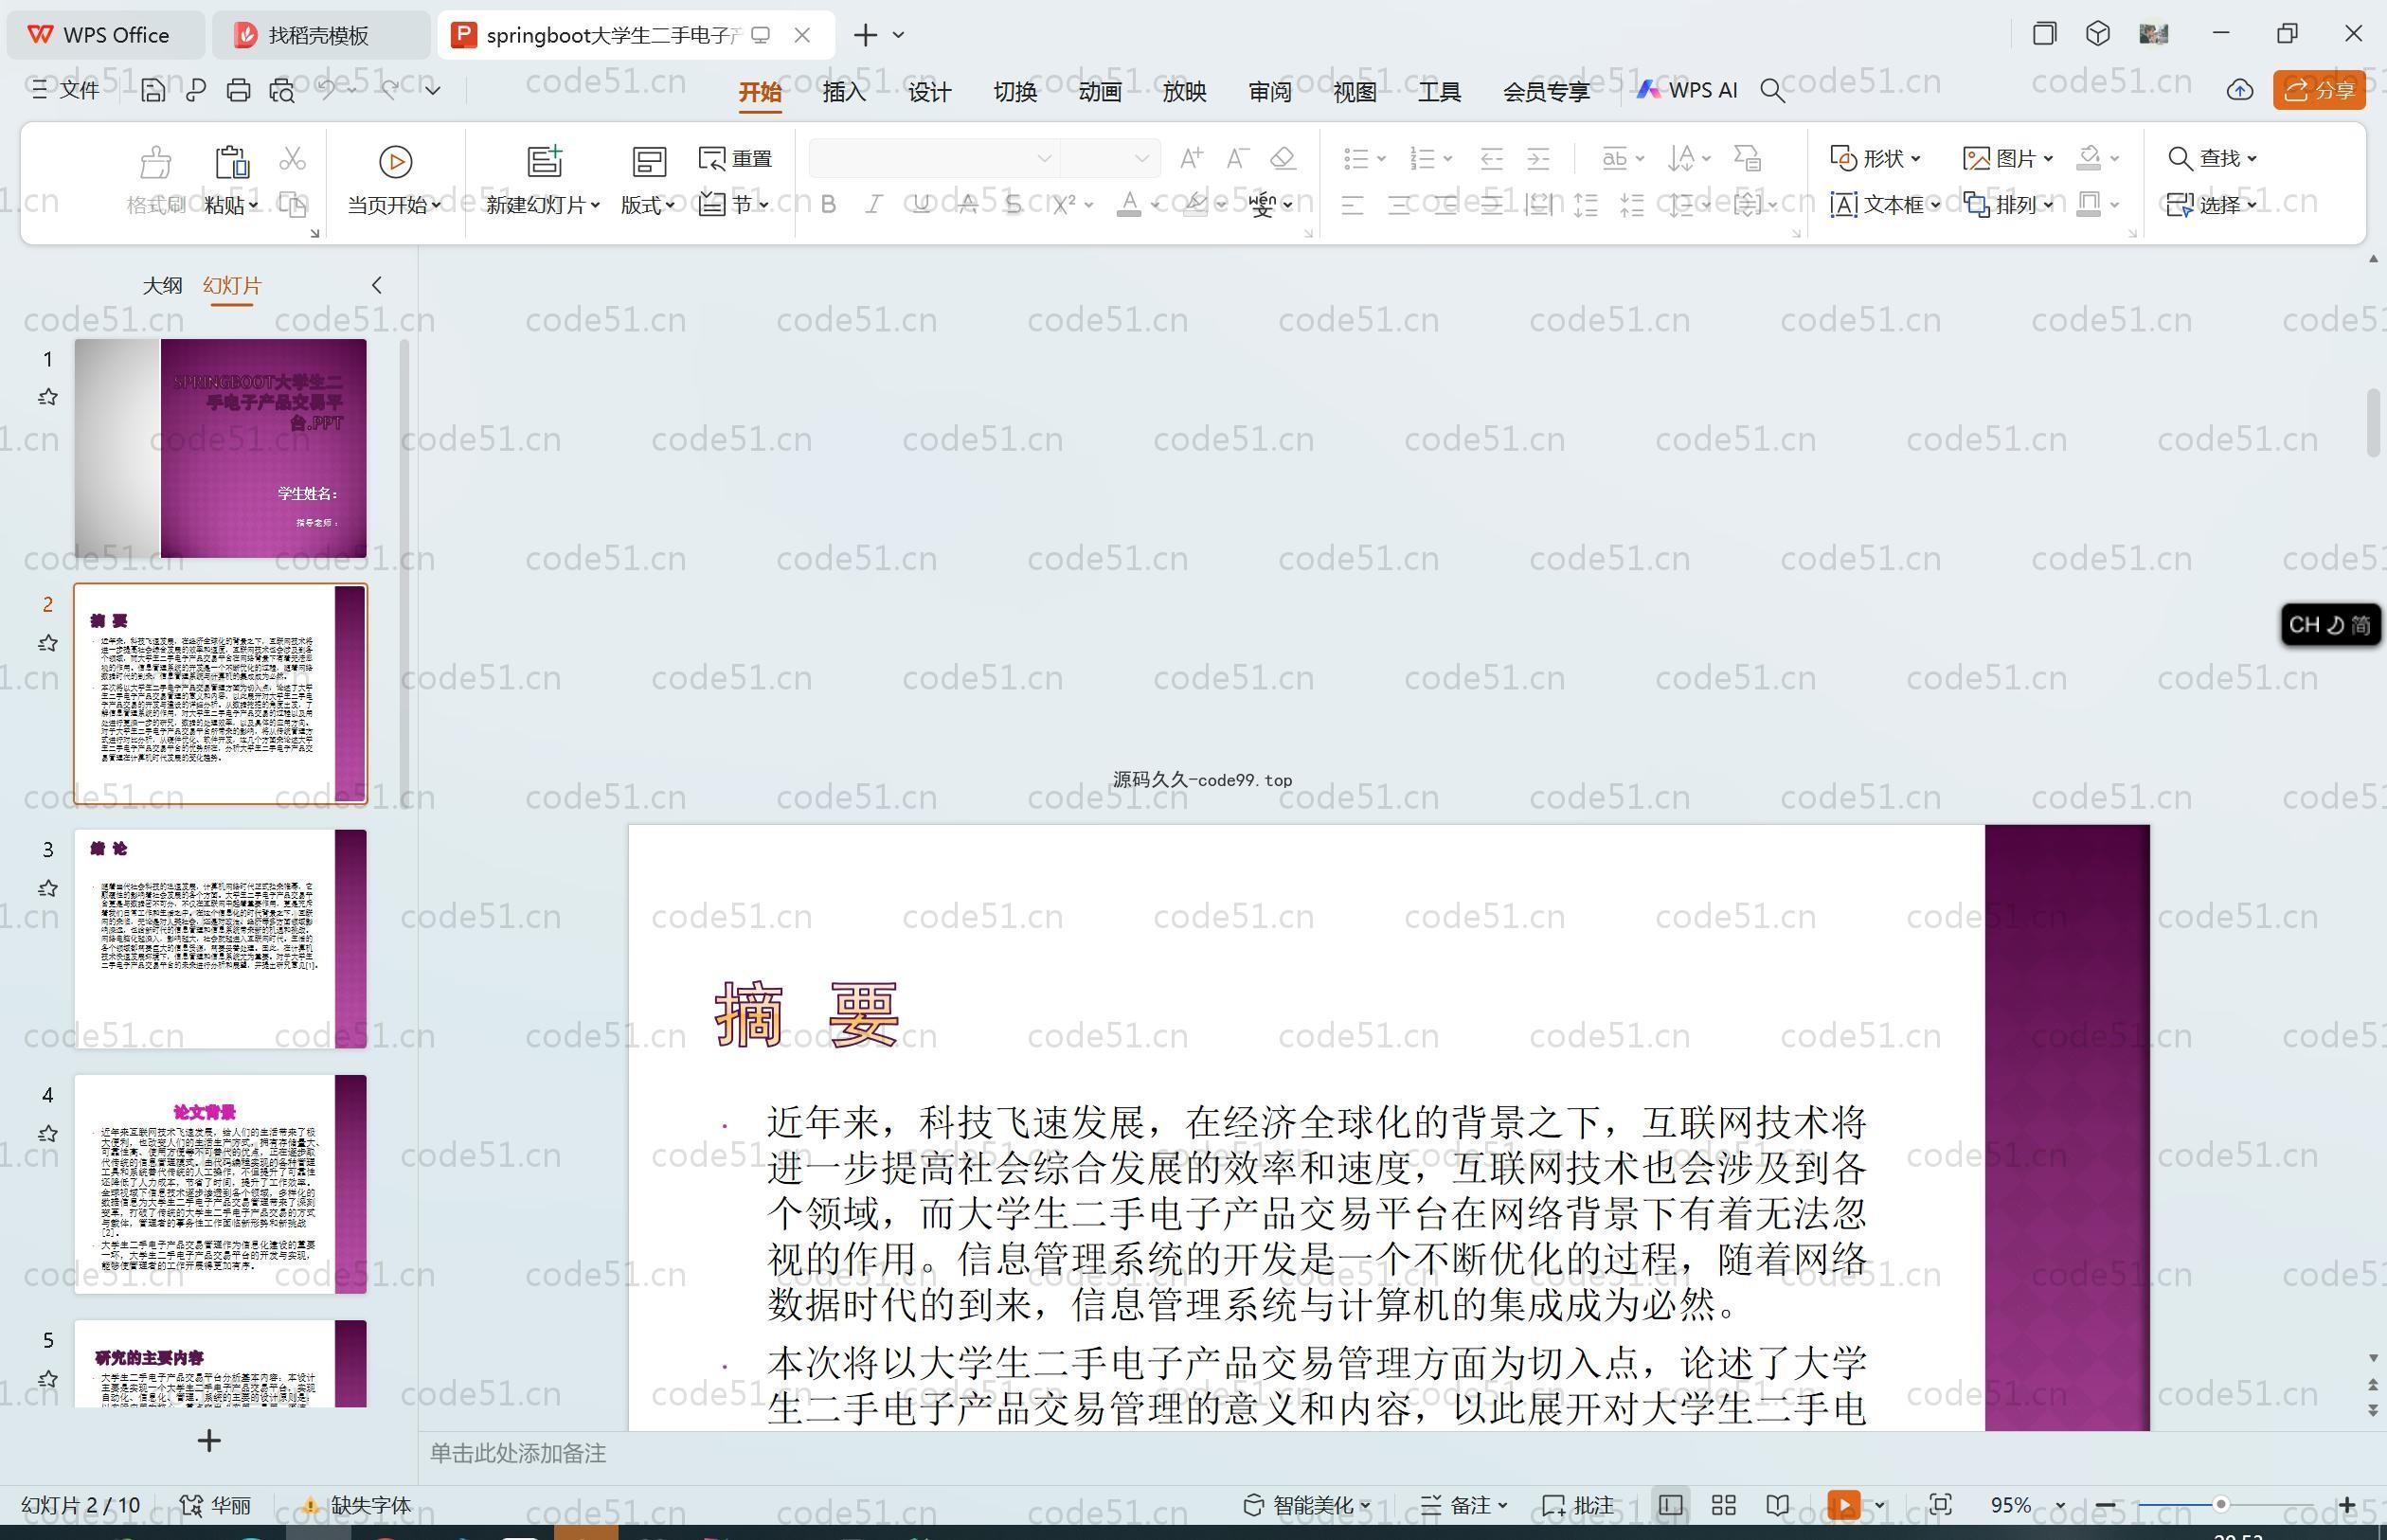Screen dimensions: 2387x1540
Task: Click the zoom out minus icon
Action: click(2105, 1505)
